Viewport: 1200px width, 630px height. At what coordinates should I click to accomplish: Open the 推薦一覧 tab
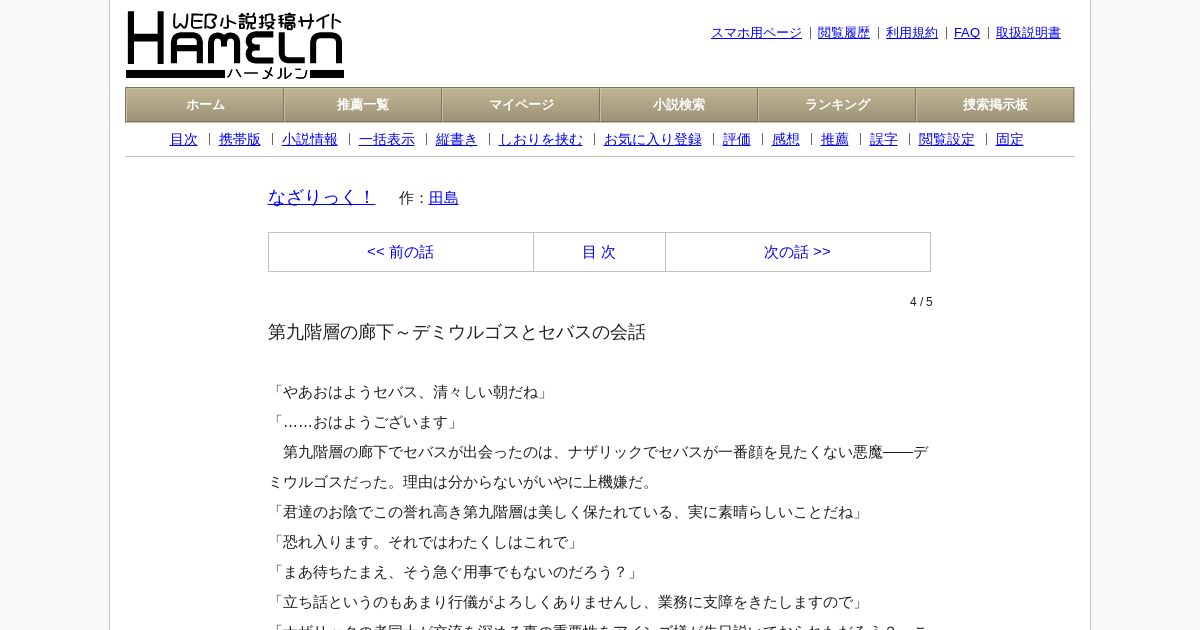(x=363, y=105)
